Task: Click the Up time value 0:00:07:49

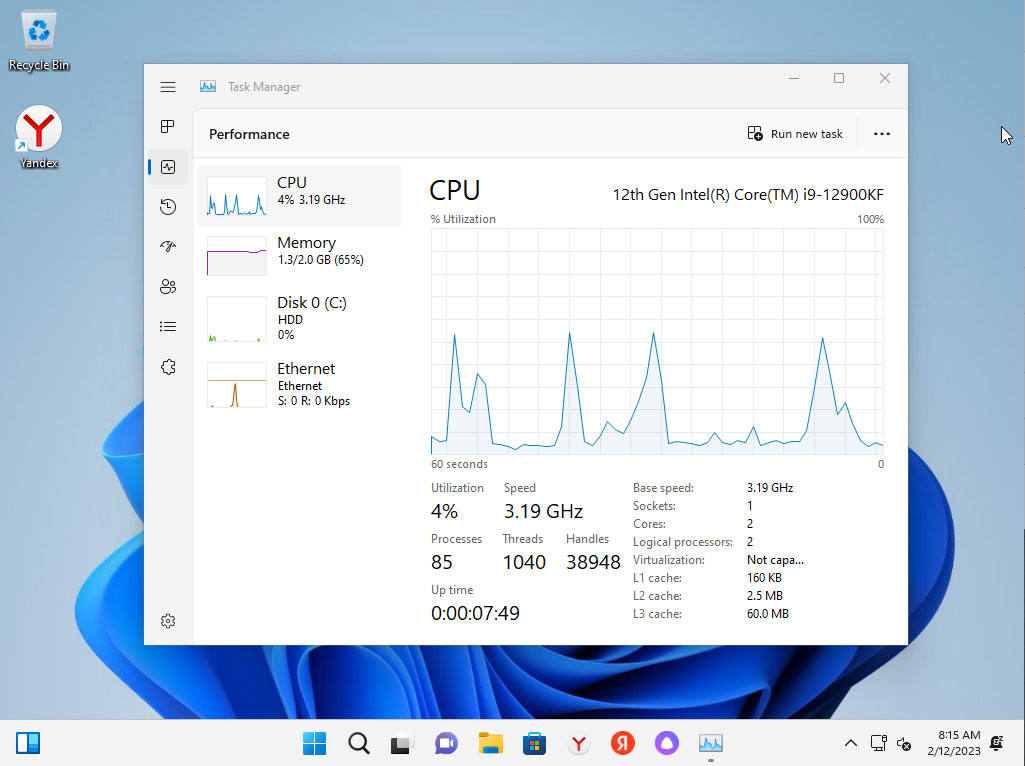Action: (475, 613)
